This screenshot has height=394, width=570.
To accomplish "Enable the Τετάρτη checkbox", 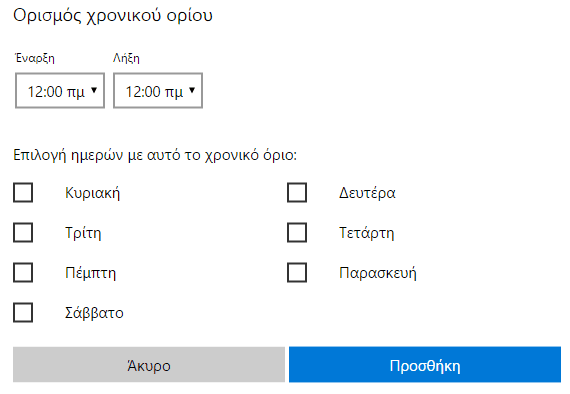I will pos(297,232).
